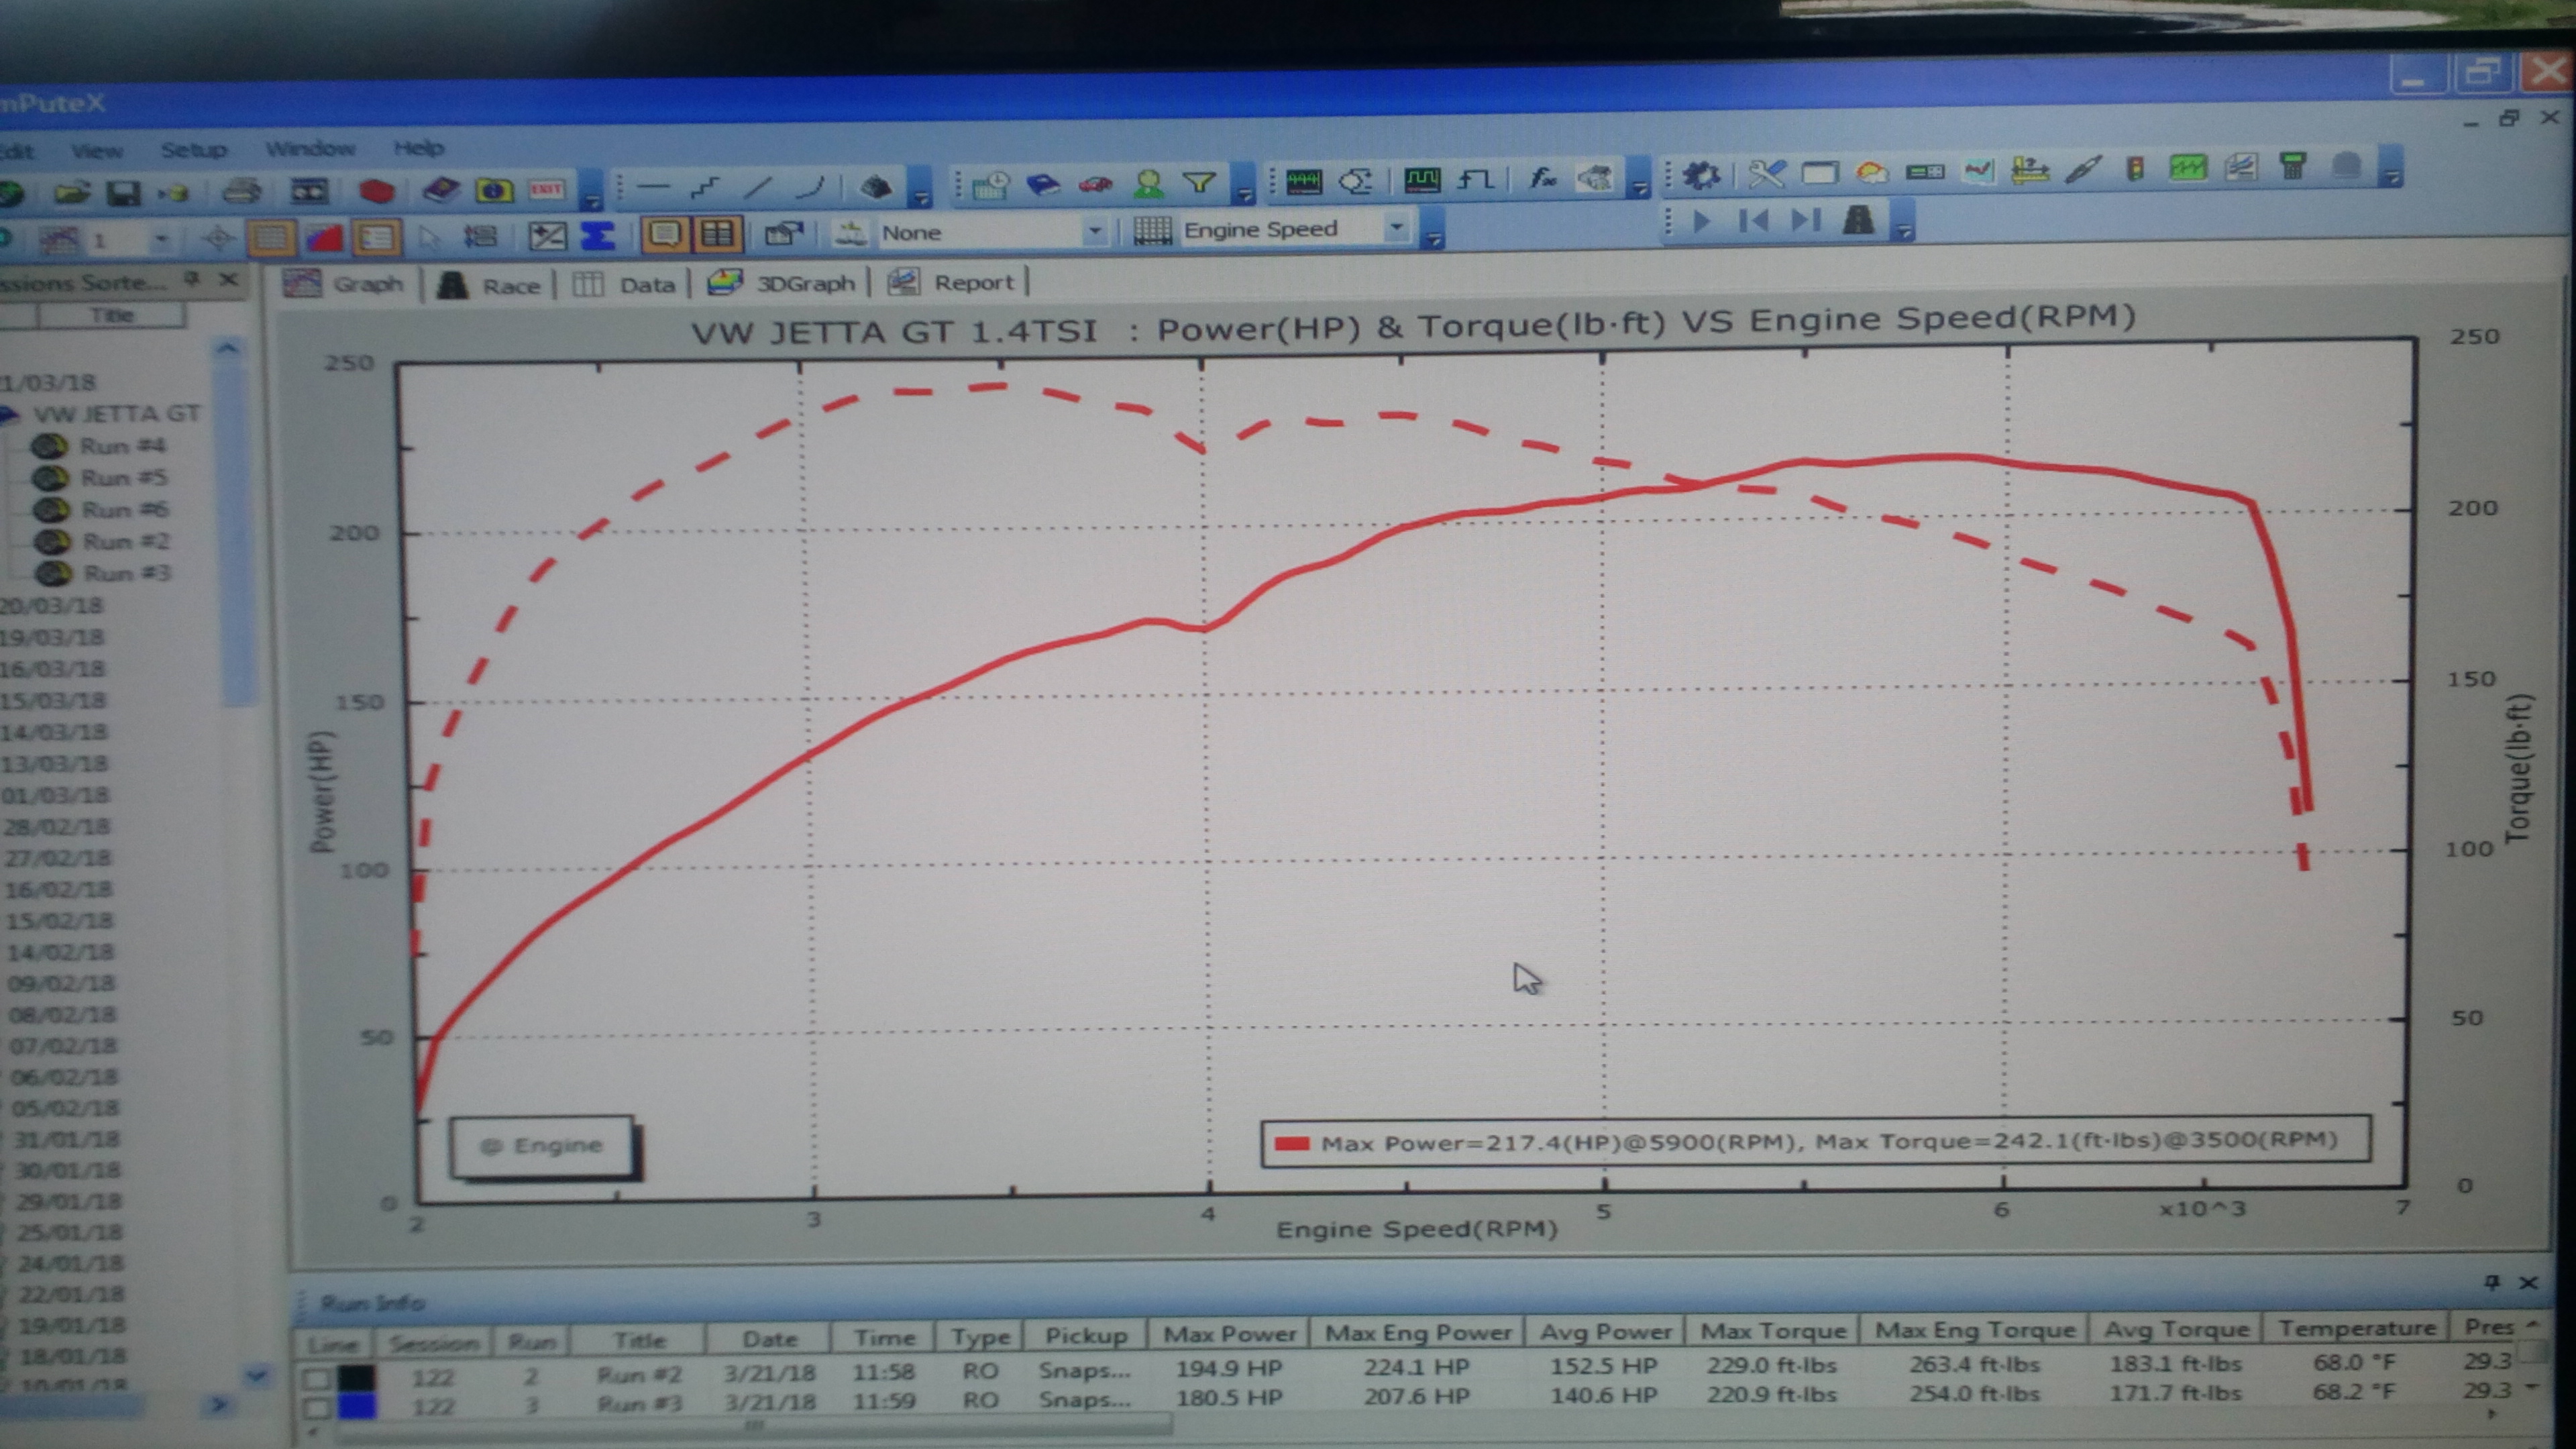This screenshot has width=2576, height=1449.
Task: Play the run with the play arrow
Action: point(1702,222)
